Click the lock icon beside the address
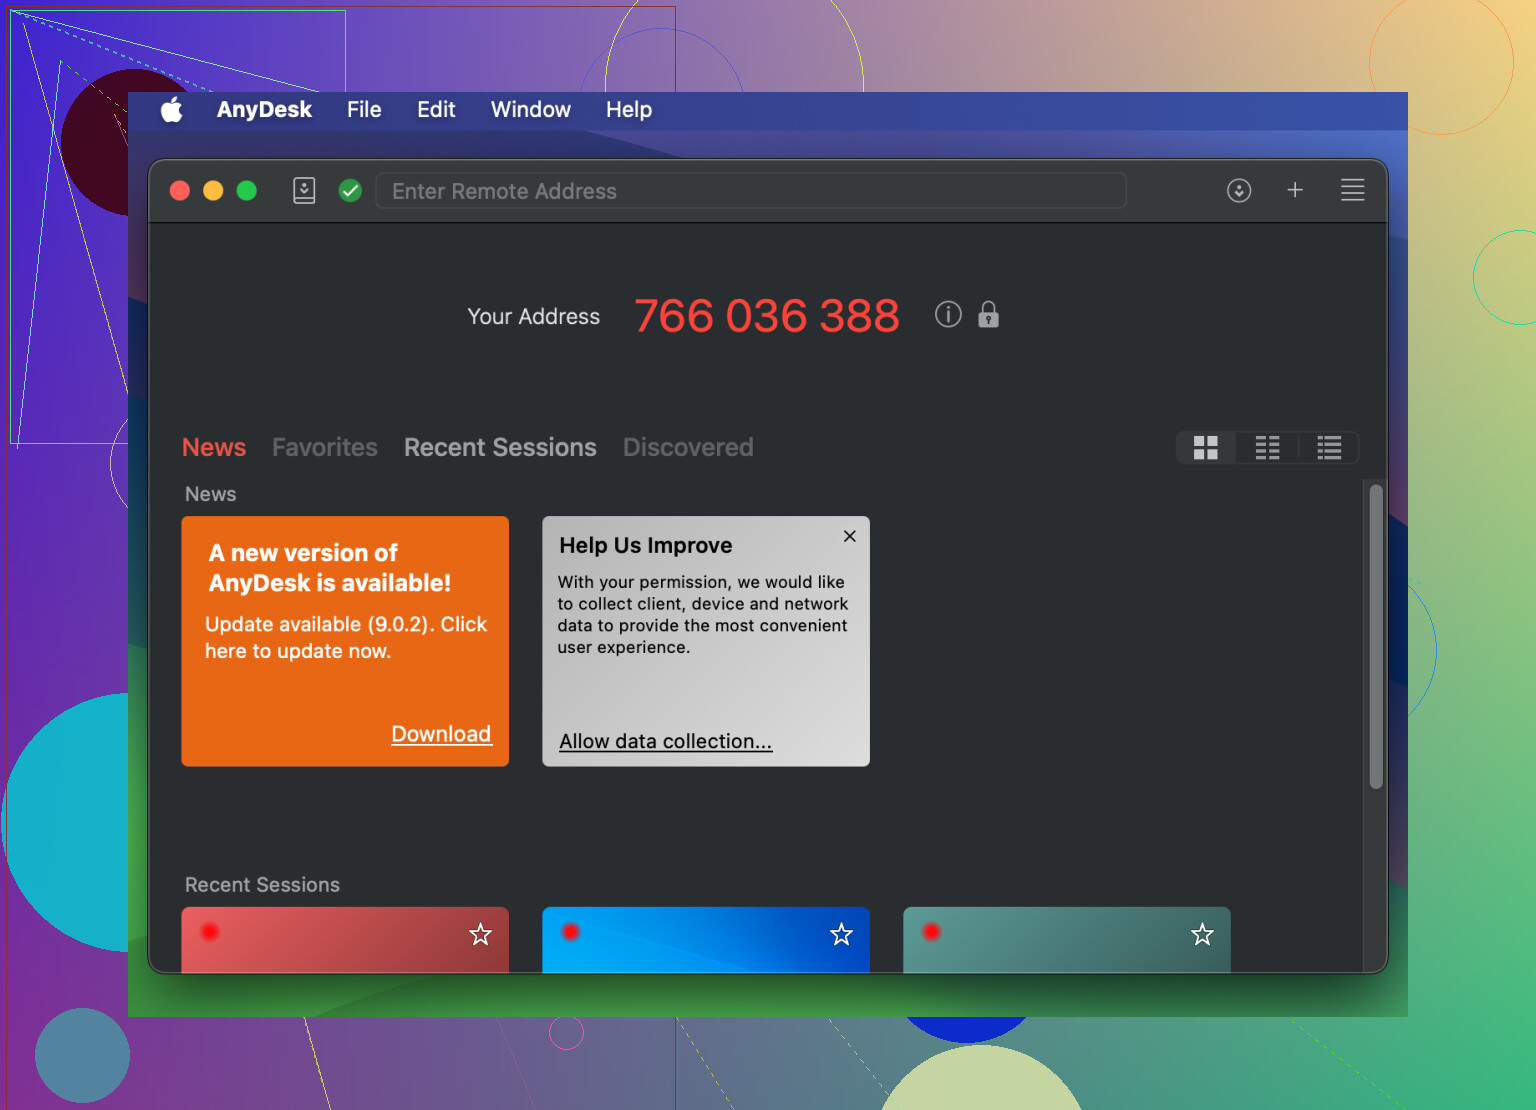The height and width of the screenshot is (1110, 1536). click(x=988, y=315)
